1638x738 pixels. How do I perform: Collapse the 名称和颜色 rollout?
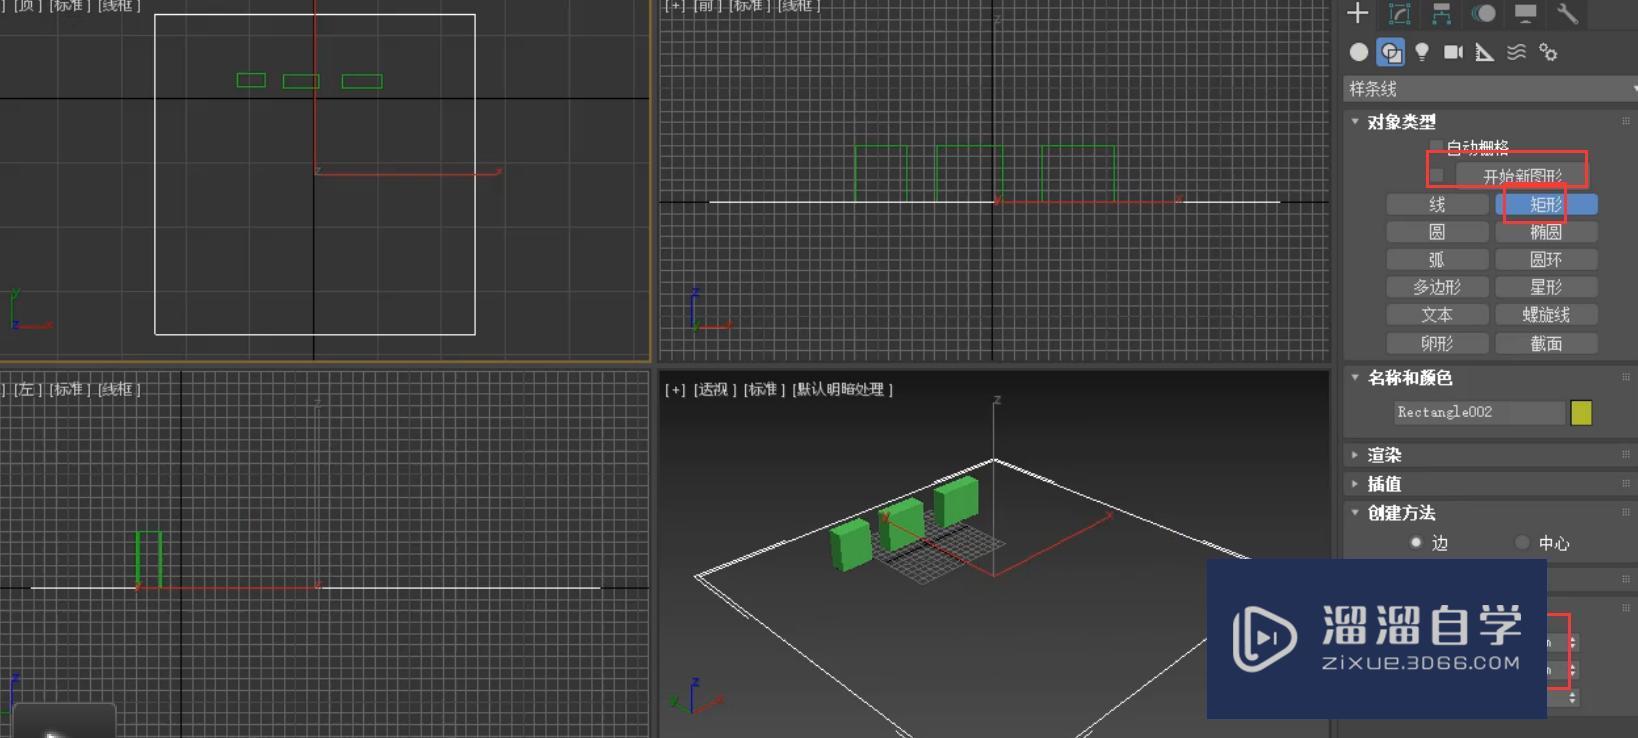pyautogui.click(x=1355, y=377)
